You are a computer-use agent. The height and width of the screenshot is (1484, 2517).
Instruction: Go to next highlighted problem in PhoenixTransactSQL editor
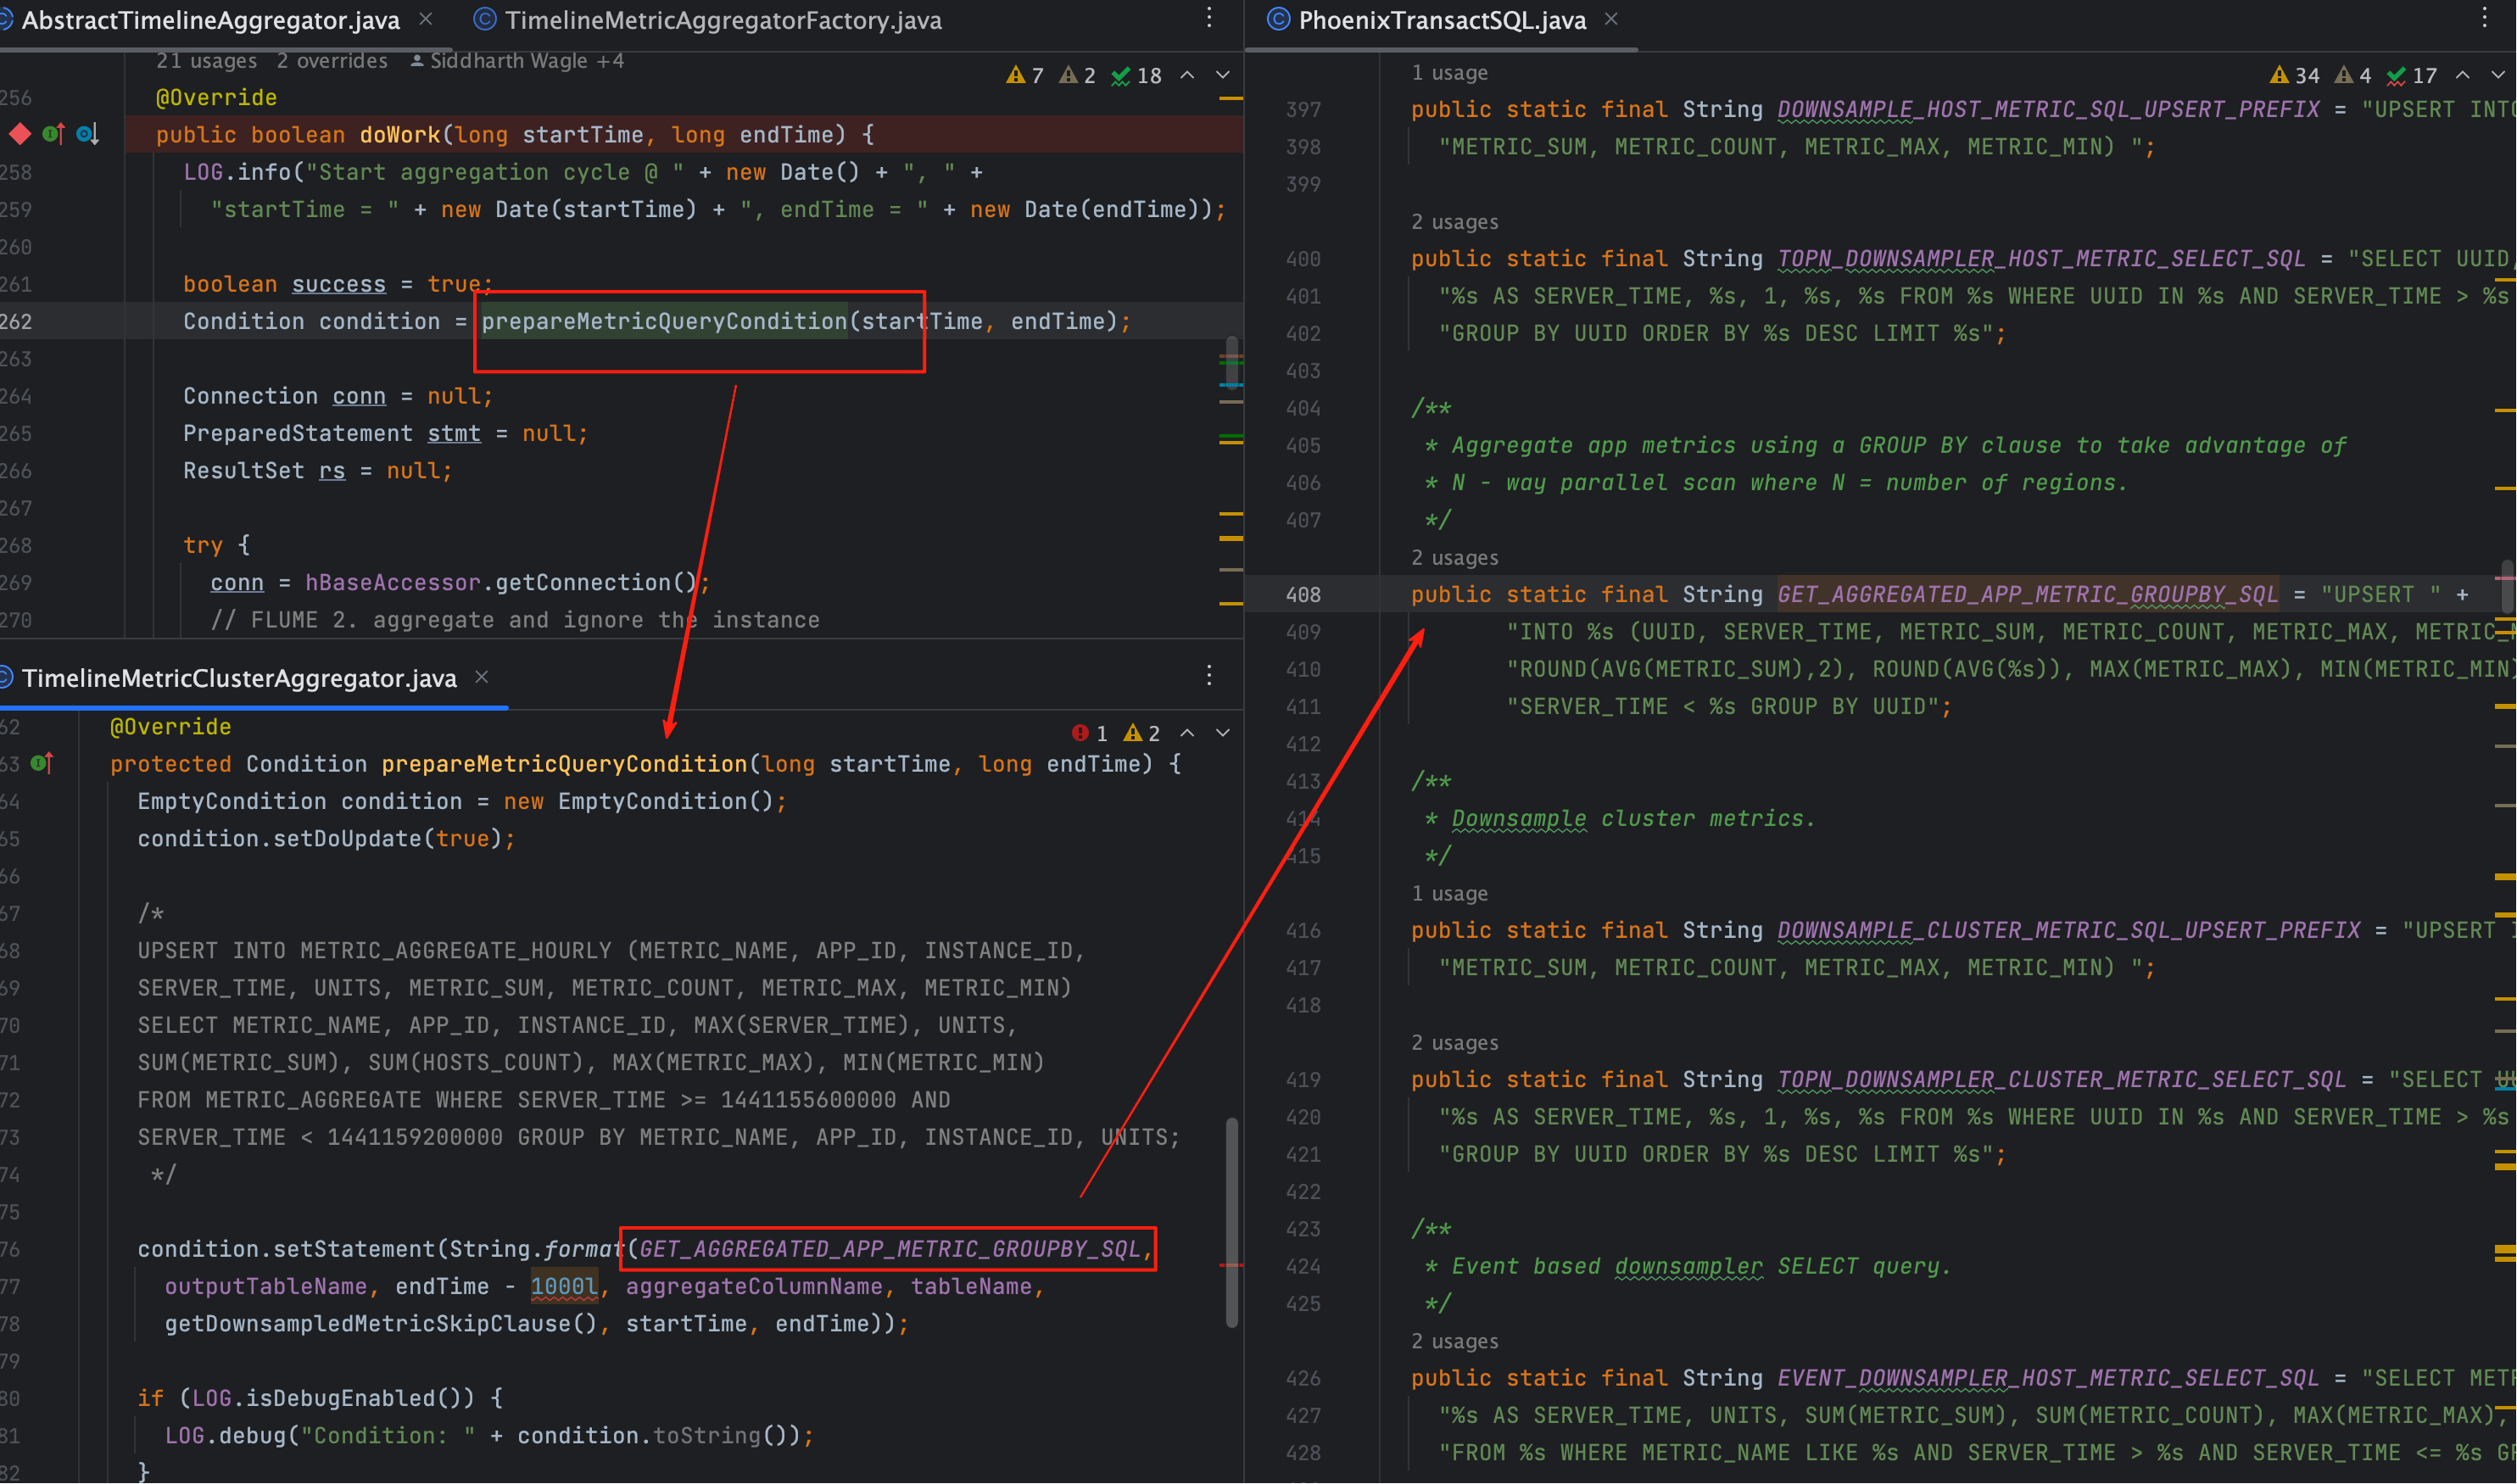[x=2498, y=75]
